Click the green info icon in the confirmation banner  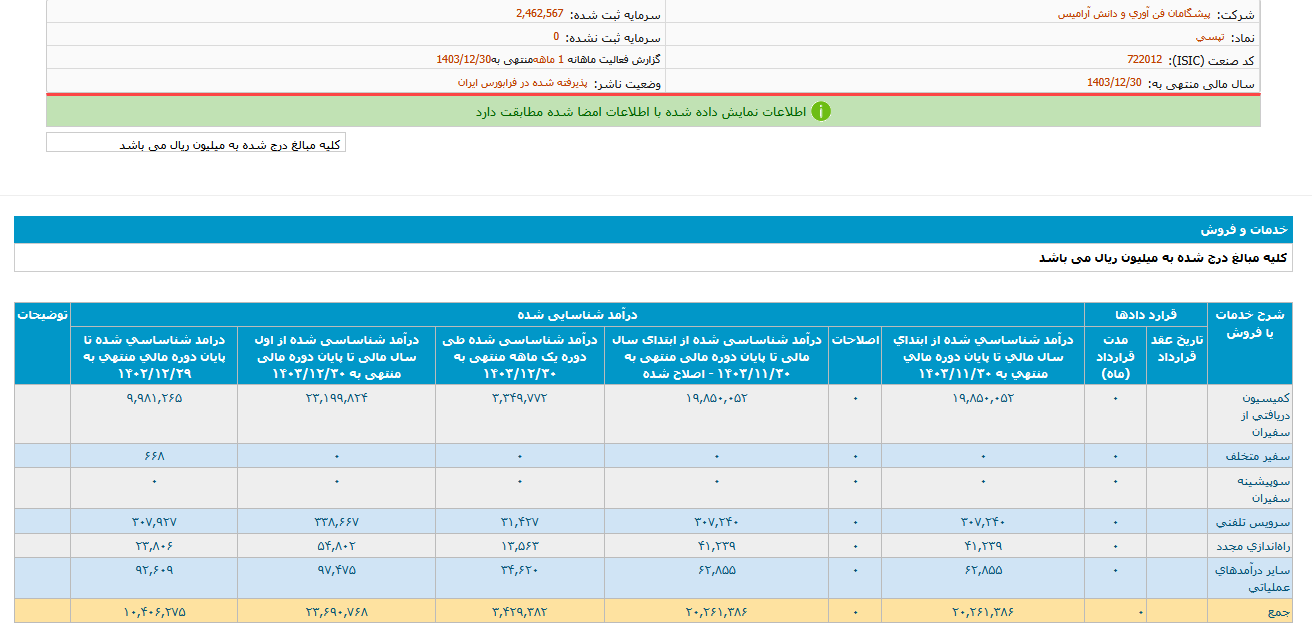822,112
